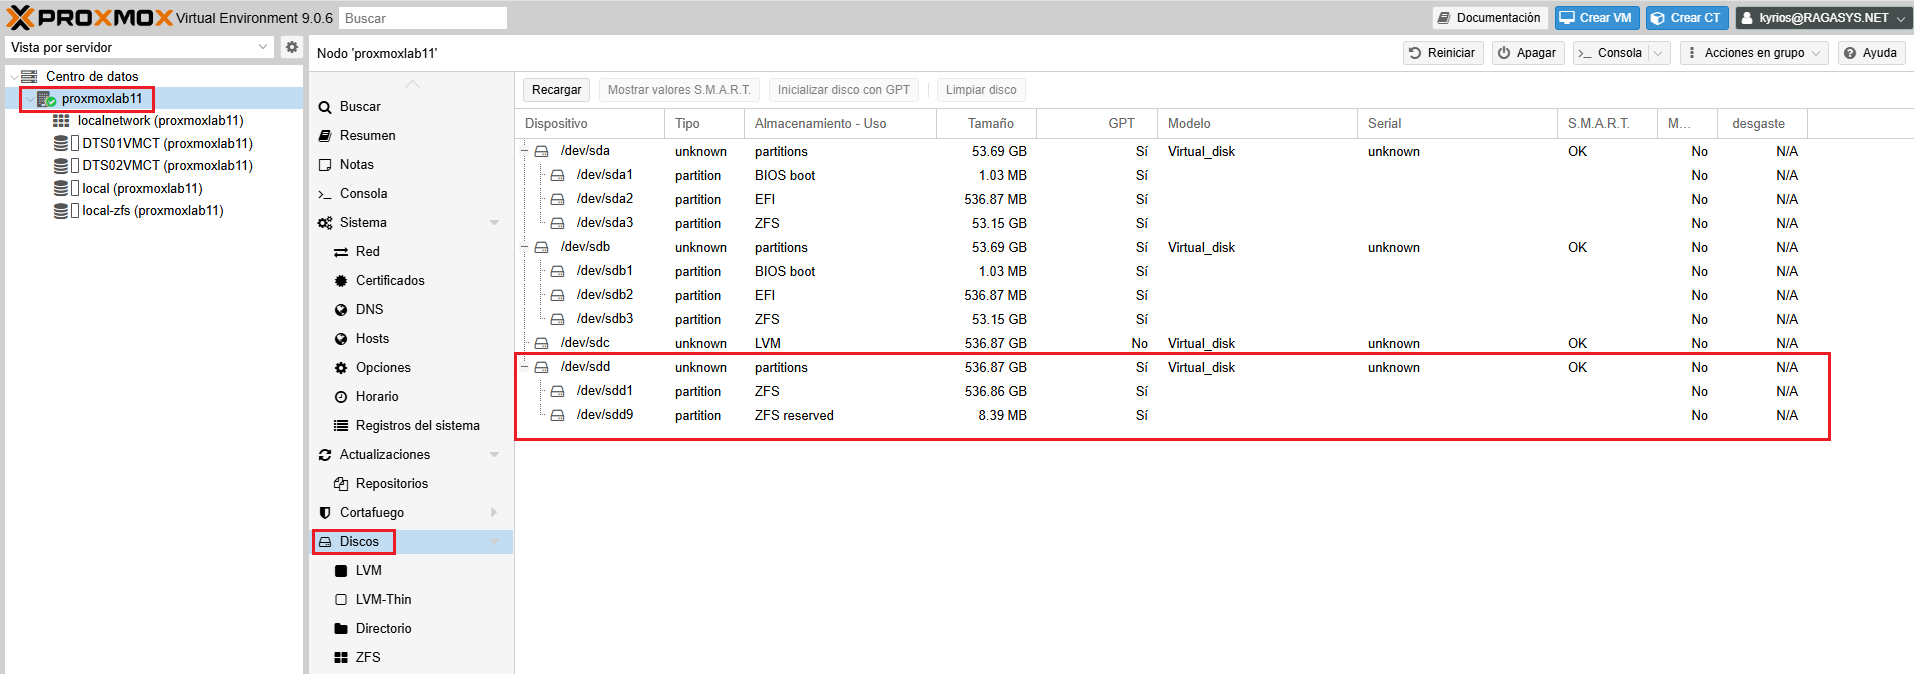Click the Repositorios copy icon
The height and width of the screenshot is (674, 1914).
[x=341, y=484]
